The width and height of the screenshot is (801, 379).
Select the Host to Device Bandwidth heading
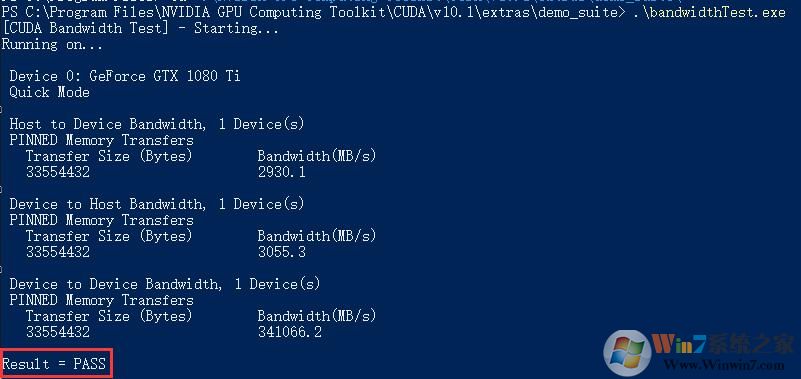click(157, 124)
